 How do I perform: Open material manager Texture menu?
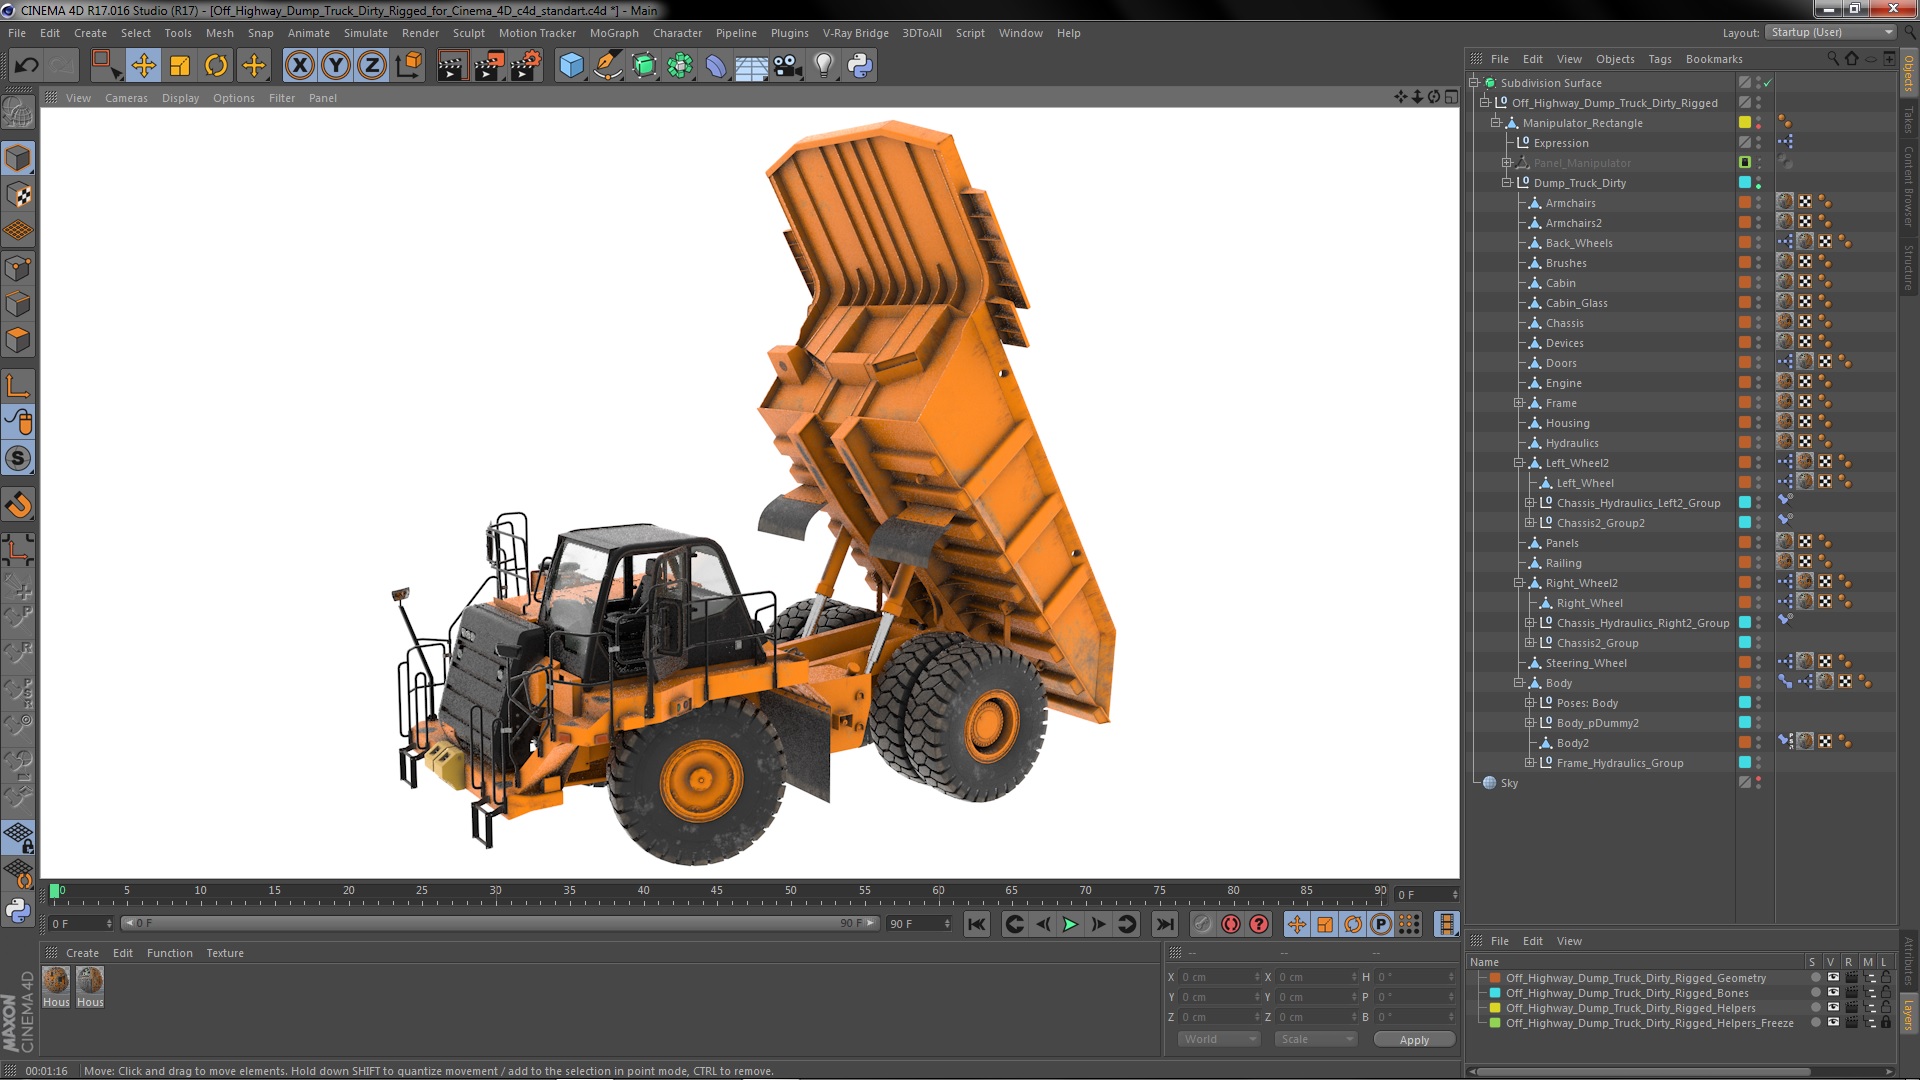coord(225,953)
